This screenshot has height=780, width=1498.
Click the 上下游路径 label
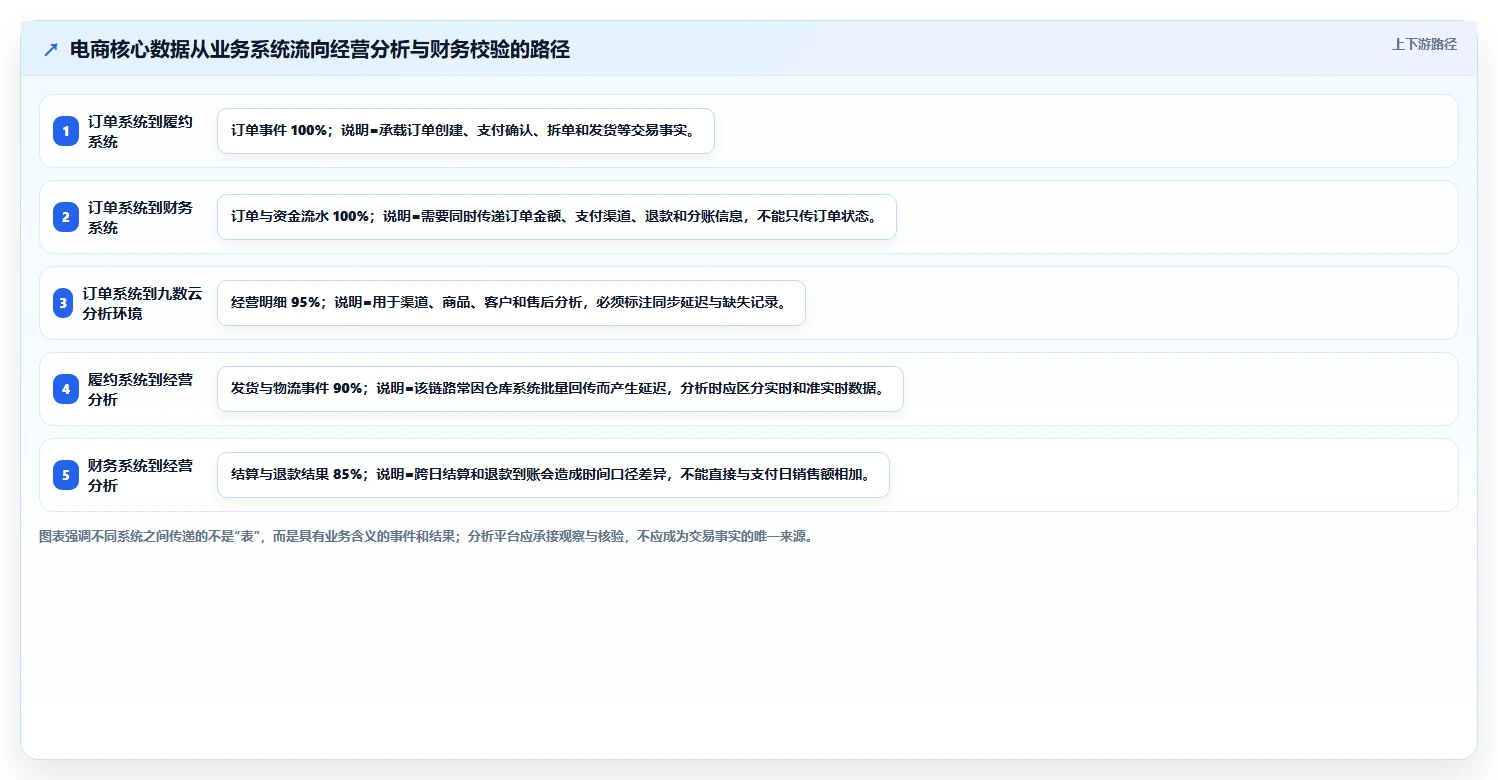[1424, 44]
